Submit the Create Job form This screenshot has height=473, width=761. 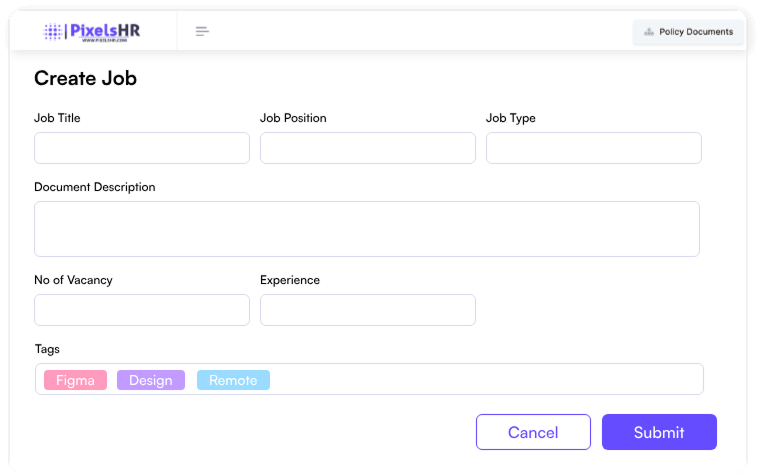click(x=659, y=432)
